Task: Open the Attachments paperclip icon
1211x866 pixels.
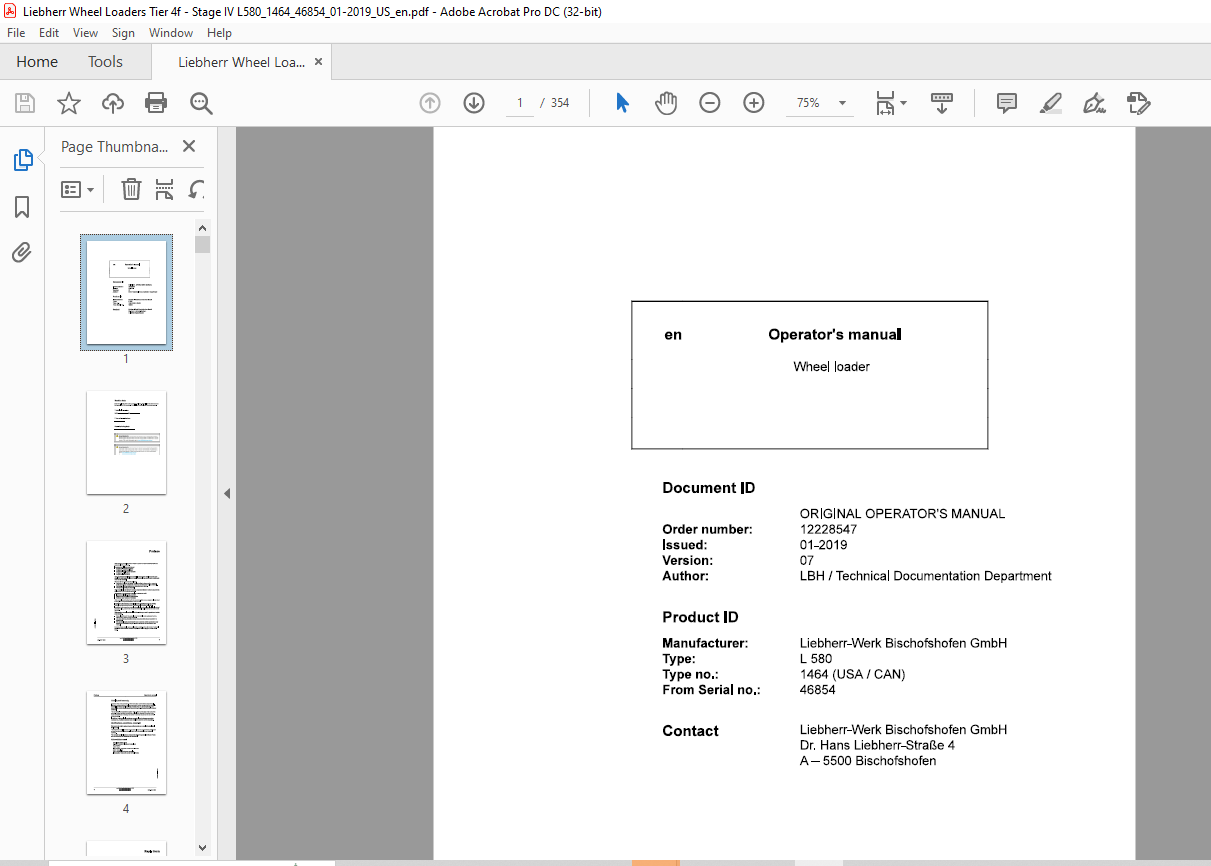Action: click(22, 252)
